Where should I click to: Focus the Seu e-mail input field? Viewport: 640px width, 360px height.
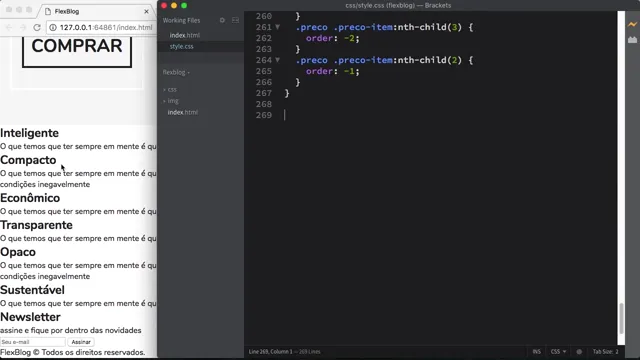coord(33,342)
